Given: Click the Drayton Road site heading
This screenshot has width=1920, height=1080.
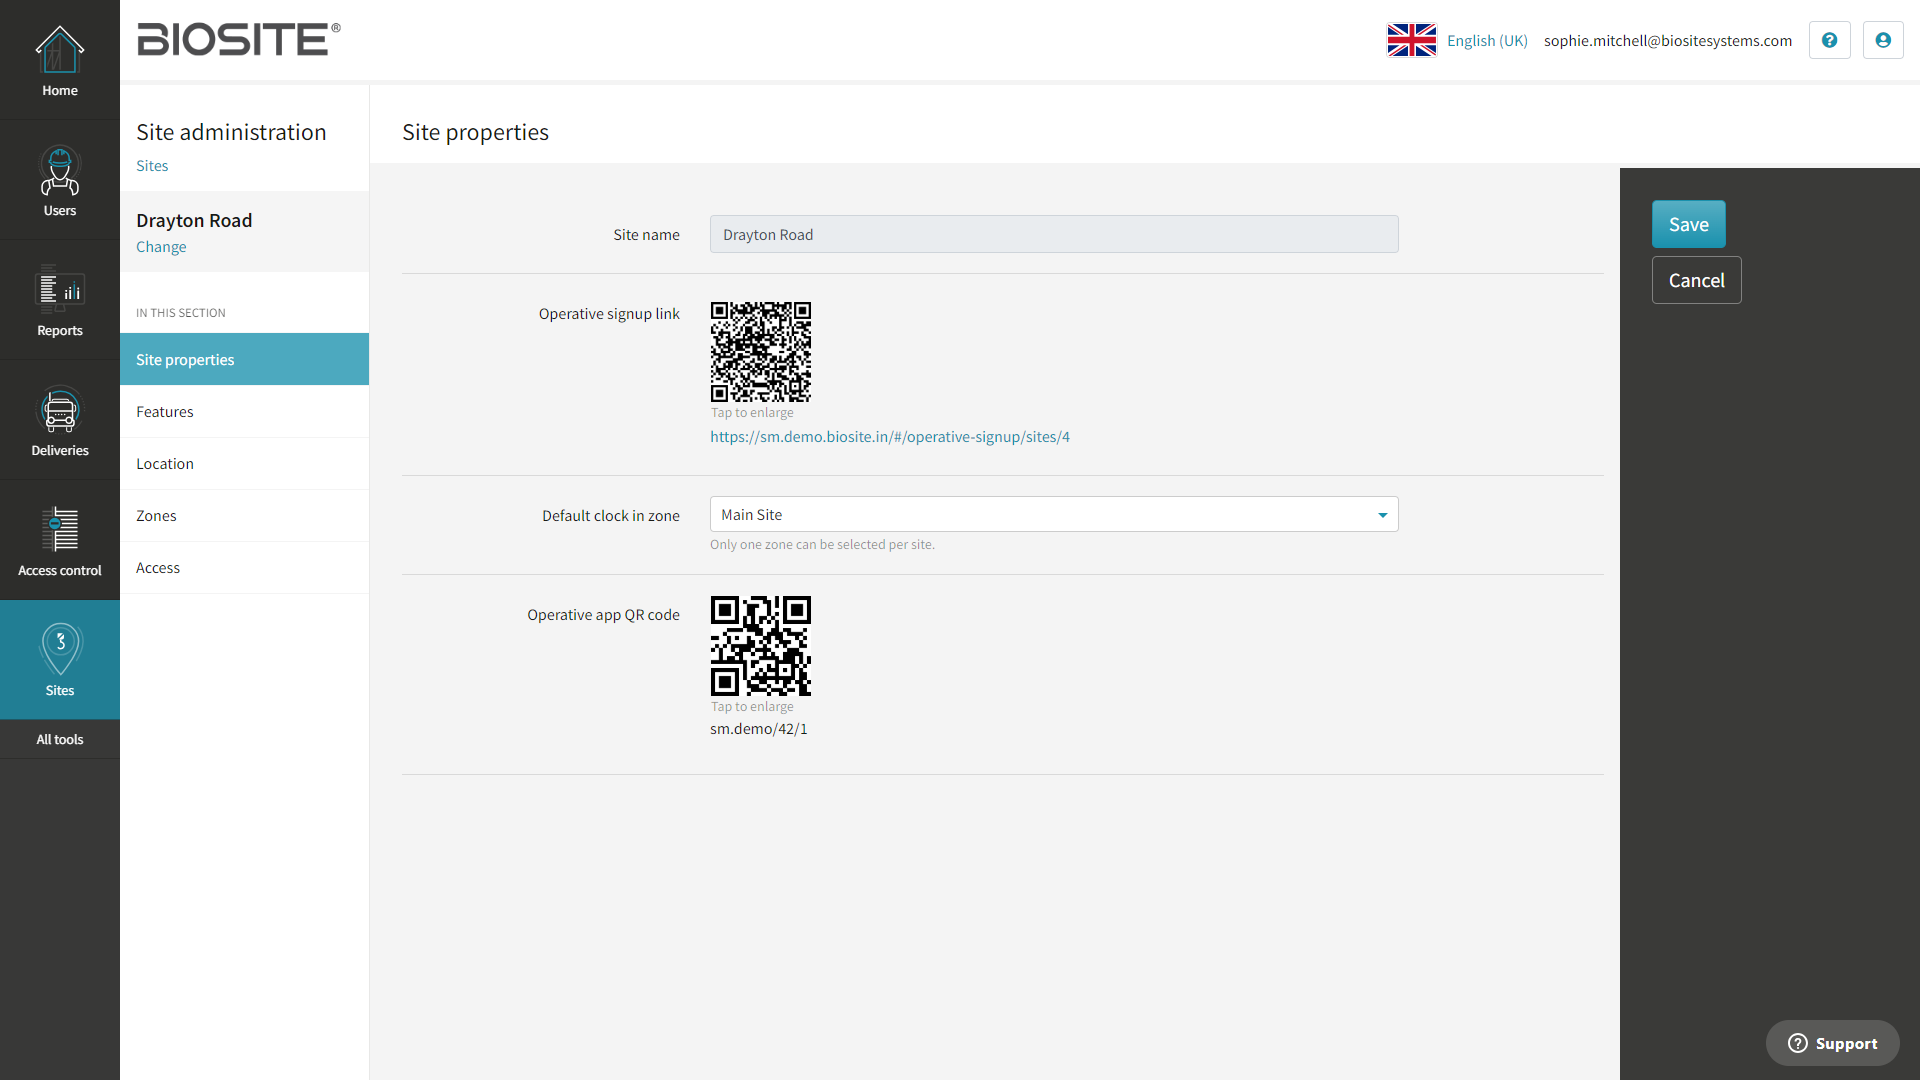Looking at the screenshot, I should (x=194, y=220).
